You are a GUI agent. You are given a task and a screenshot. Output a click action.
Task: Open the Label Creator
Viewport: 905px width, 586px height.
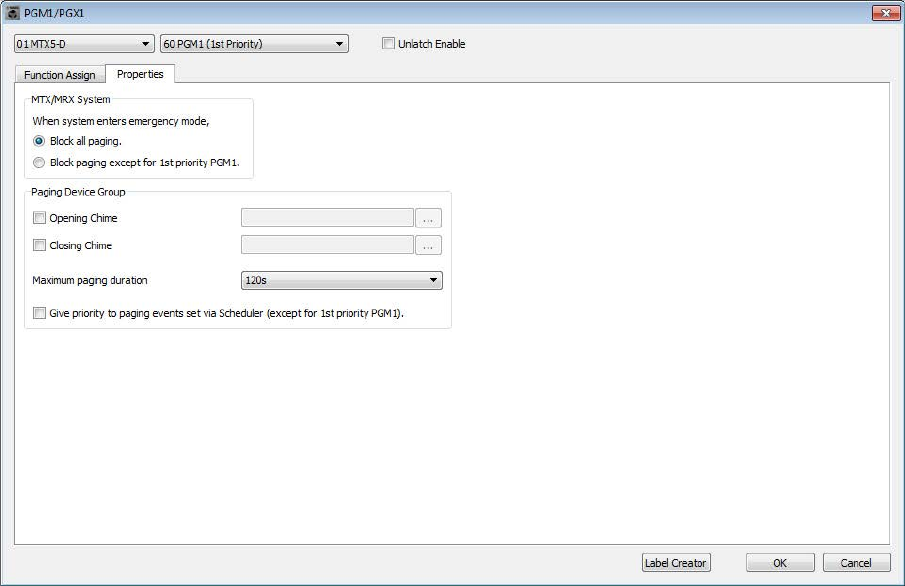[676, 562]
